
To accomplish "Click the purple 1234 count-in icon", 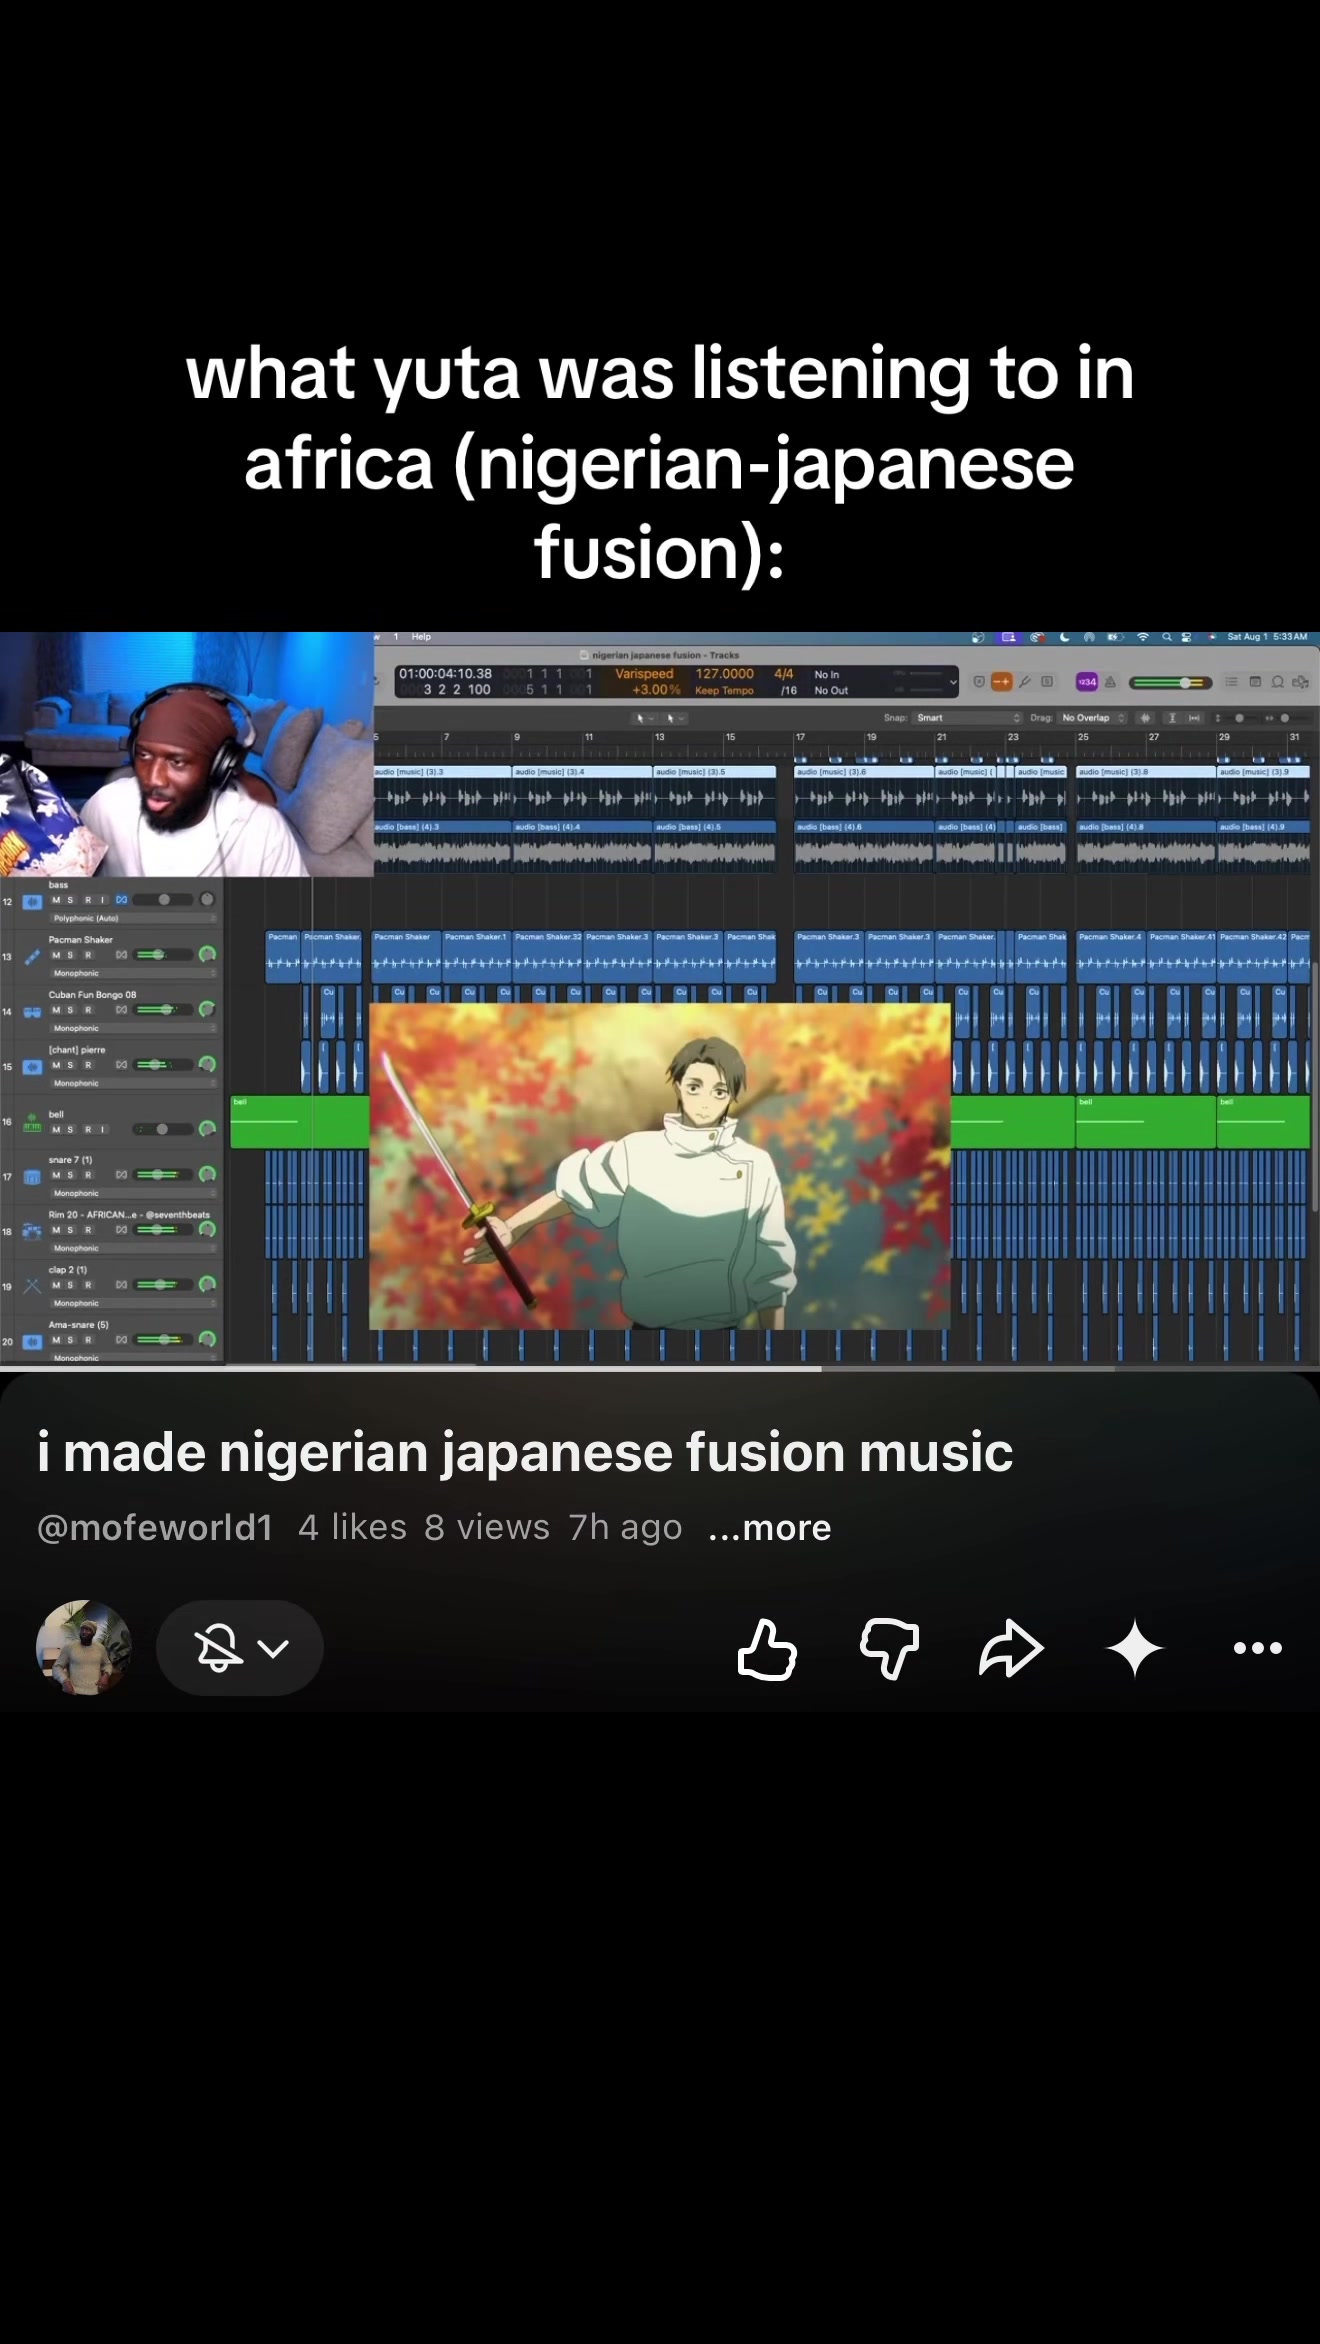I will (x=1087, y=682).
